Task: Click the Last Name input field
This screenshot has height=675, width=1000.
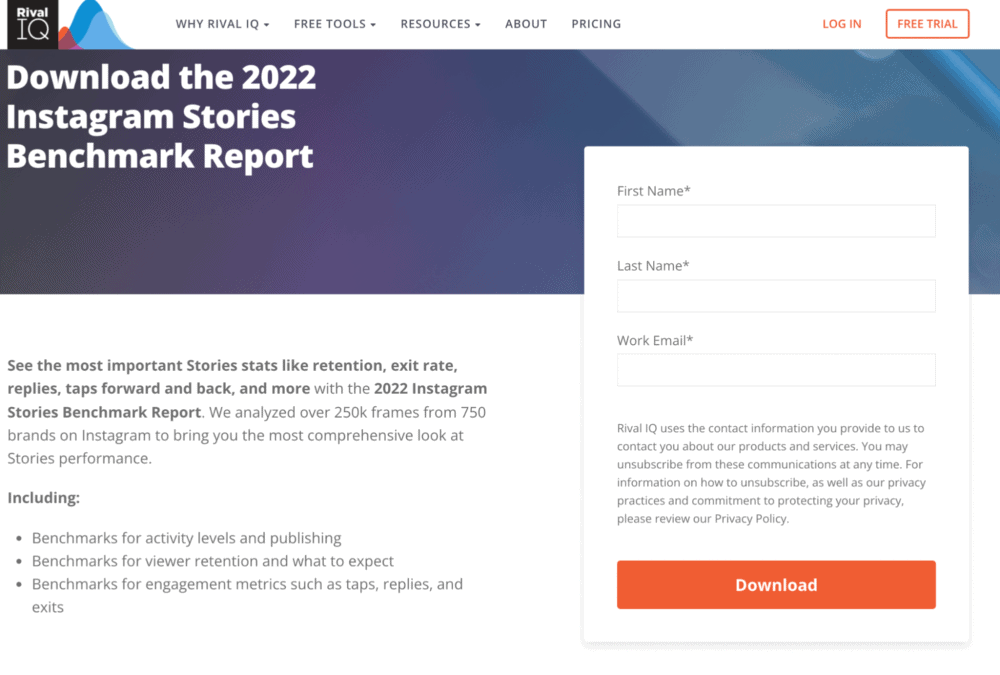Action: point(776,295)
